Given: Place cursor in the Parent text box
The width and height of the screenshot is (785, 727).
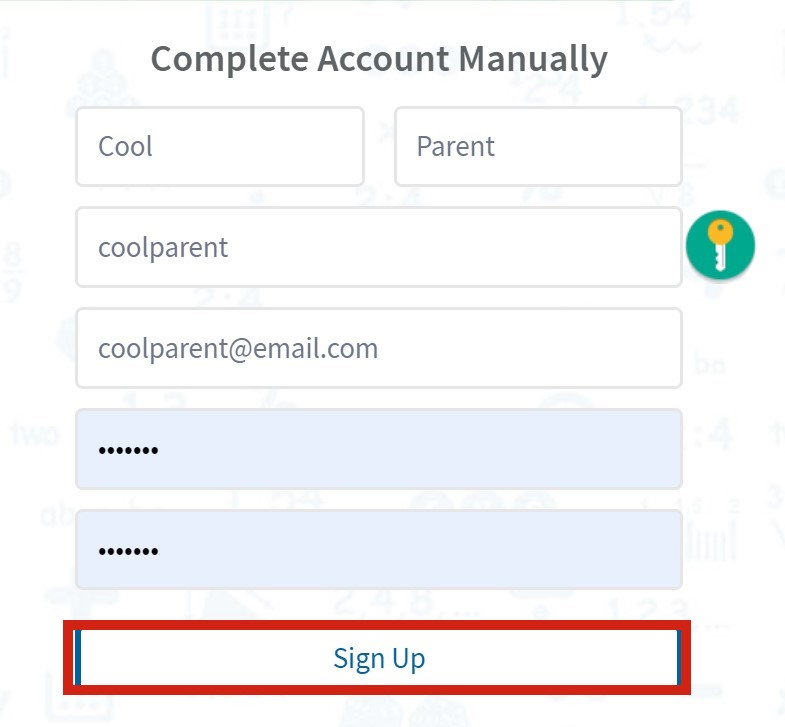Looking at the screenshot, I should click(538, 147).
